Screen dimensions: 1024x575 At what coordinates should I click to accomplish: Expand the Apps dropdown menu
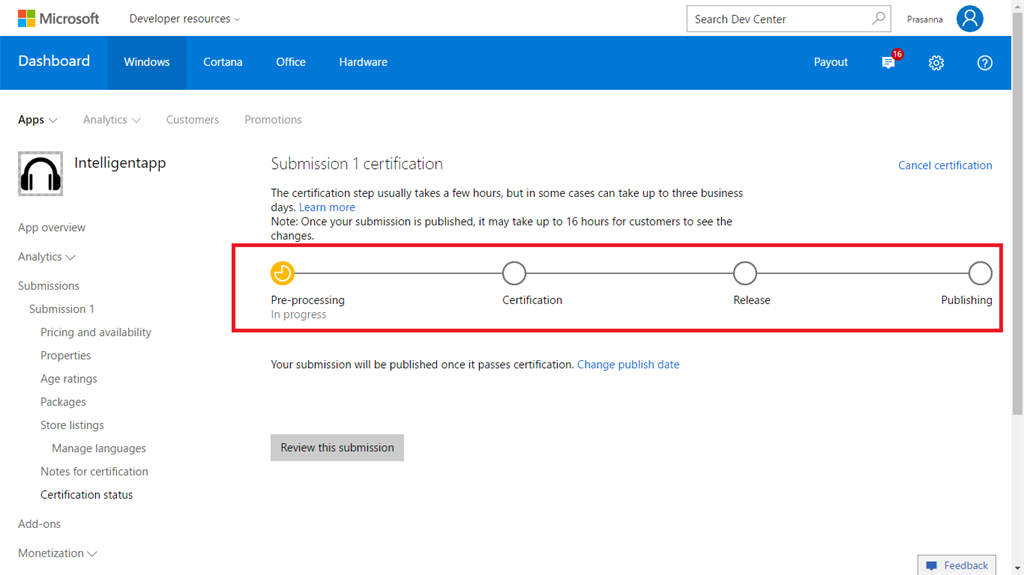(x=37, y=120)
